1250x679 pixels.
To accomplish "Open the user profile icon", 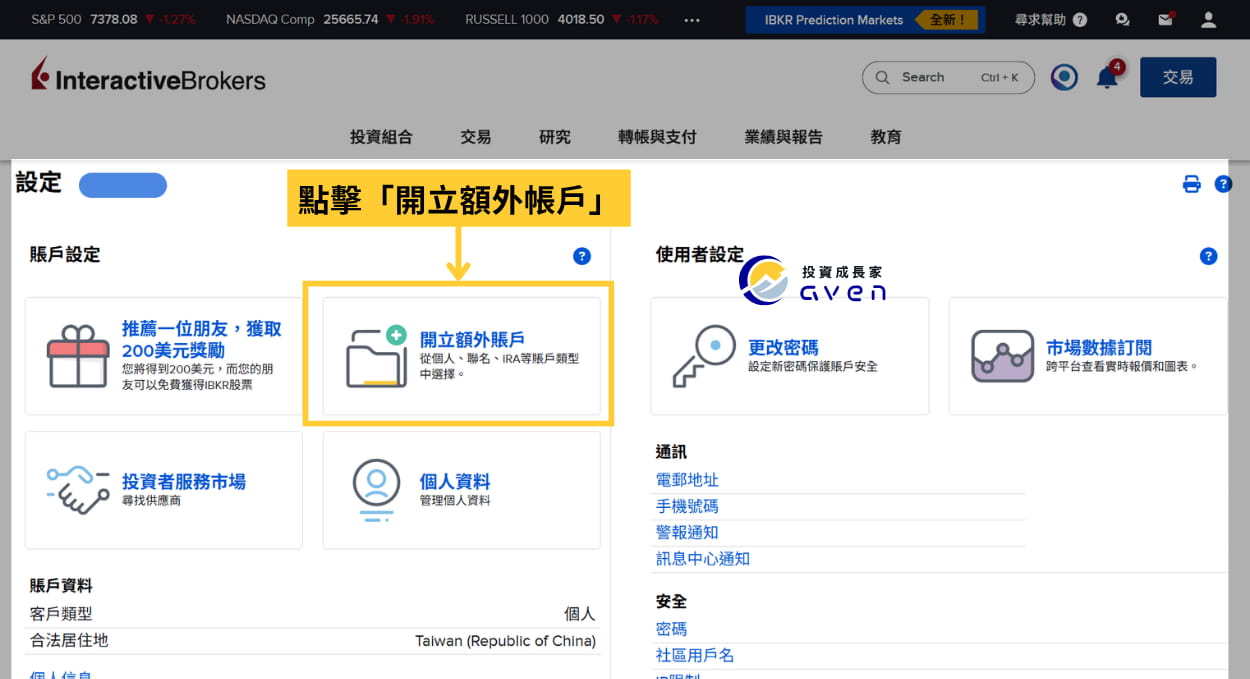I will coord(1209,19).
